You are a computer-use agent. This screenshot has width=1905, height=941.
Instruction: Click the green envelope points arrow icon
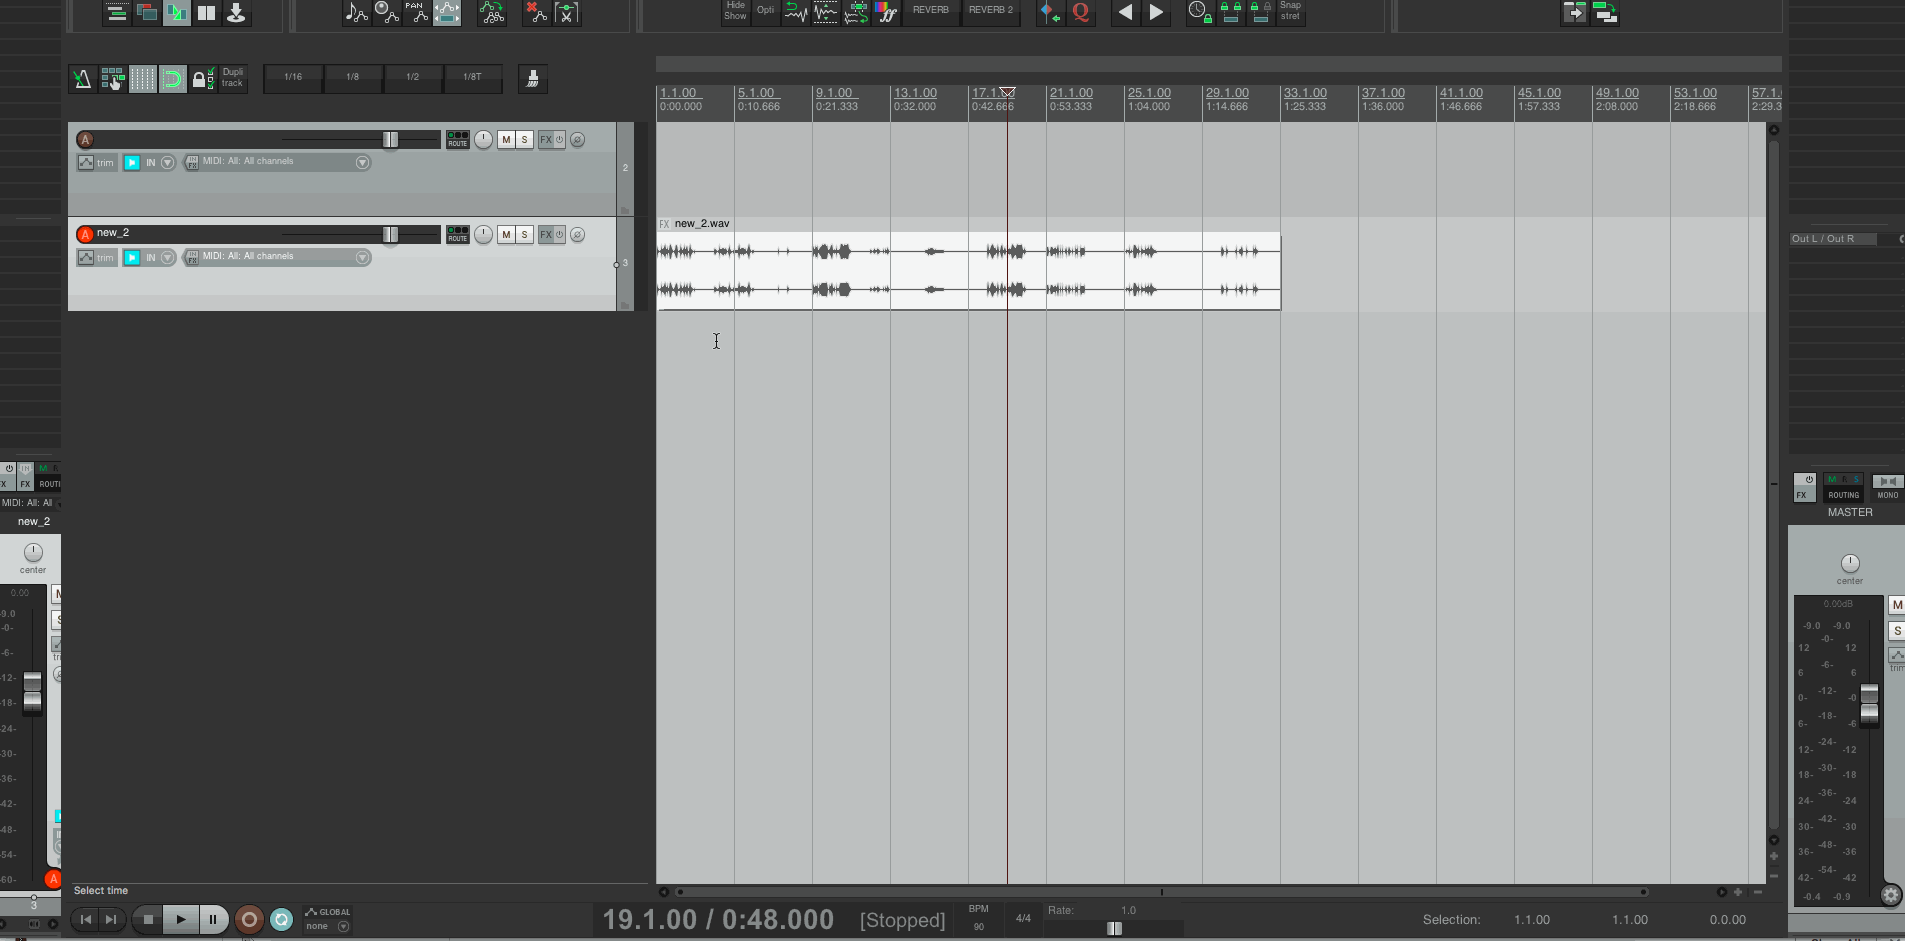point(492,12)
